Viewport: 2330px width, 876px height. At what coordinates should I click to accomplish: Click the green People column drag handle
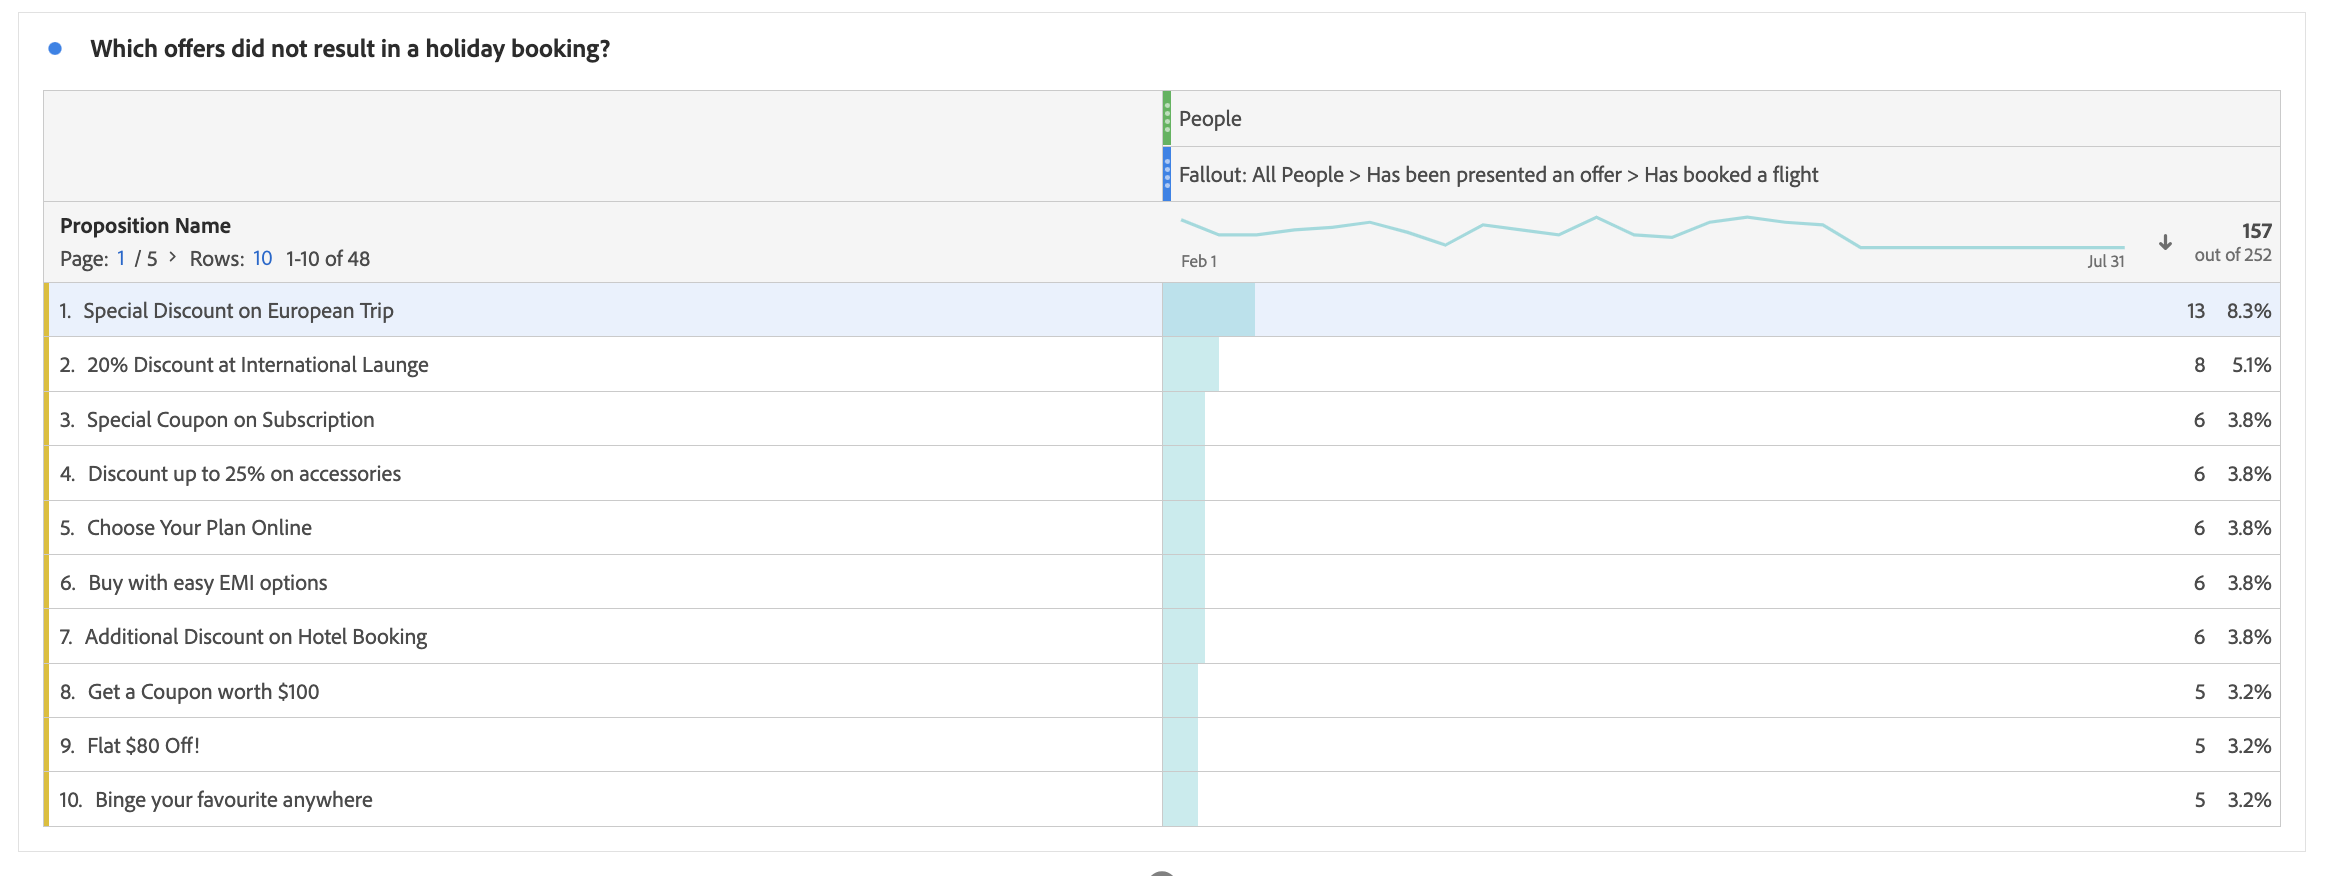pos(1167,118)
